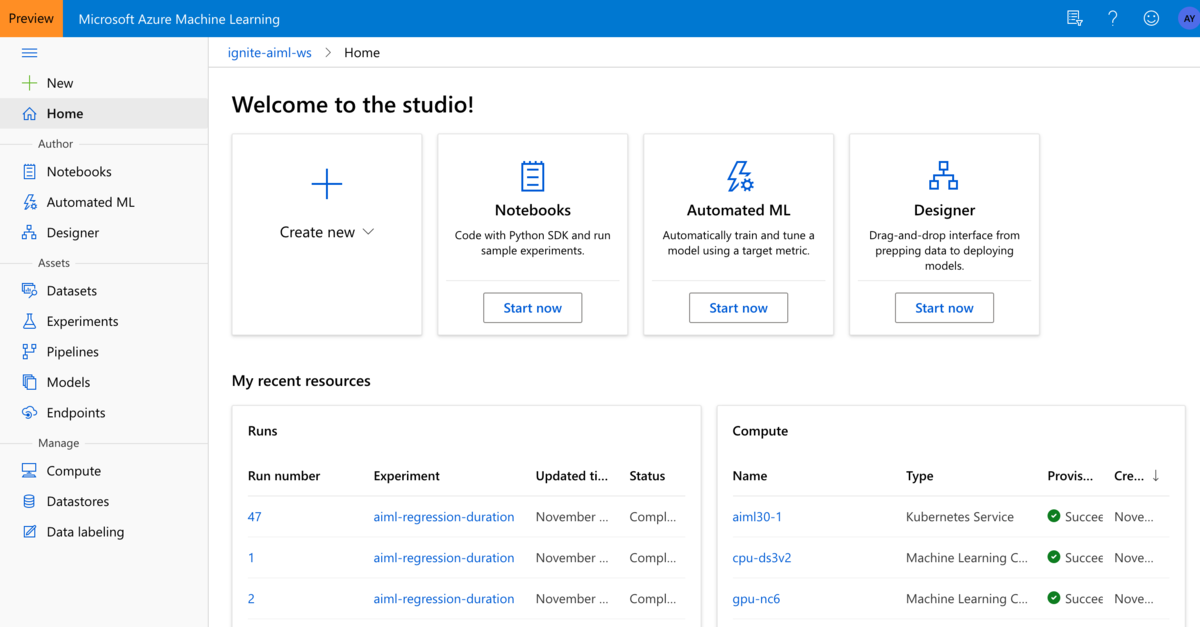
Task: Click the Designer sidebar icon
Action: [x=29, y=233]
